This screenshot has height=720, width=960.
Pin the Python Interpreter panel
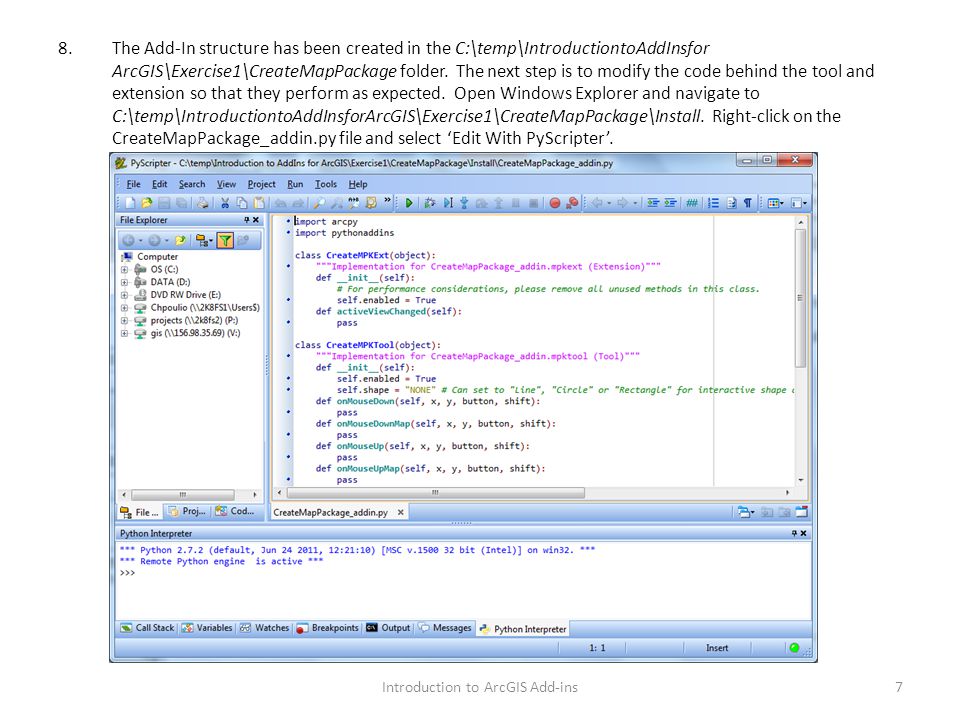(x=794, y=533)
